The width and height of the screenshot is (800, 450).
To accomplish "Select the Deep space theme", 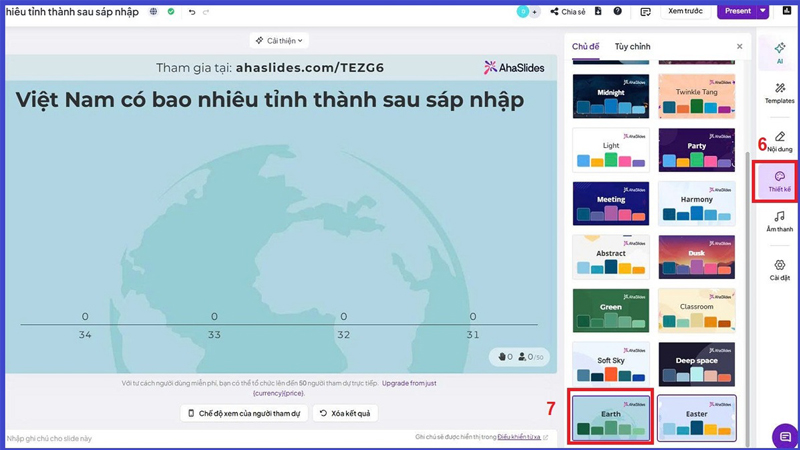I will [696, 364].
